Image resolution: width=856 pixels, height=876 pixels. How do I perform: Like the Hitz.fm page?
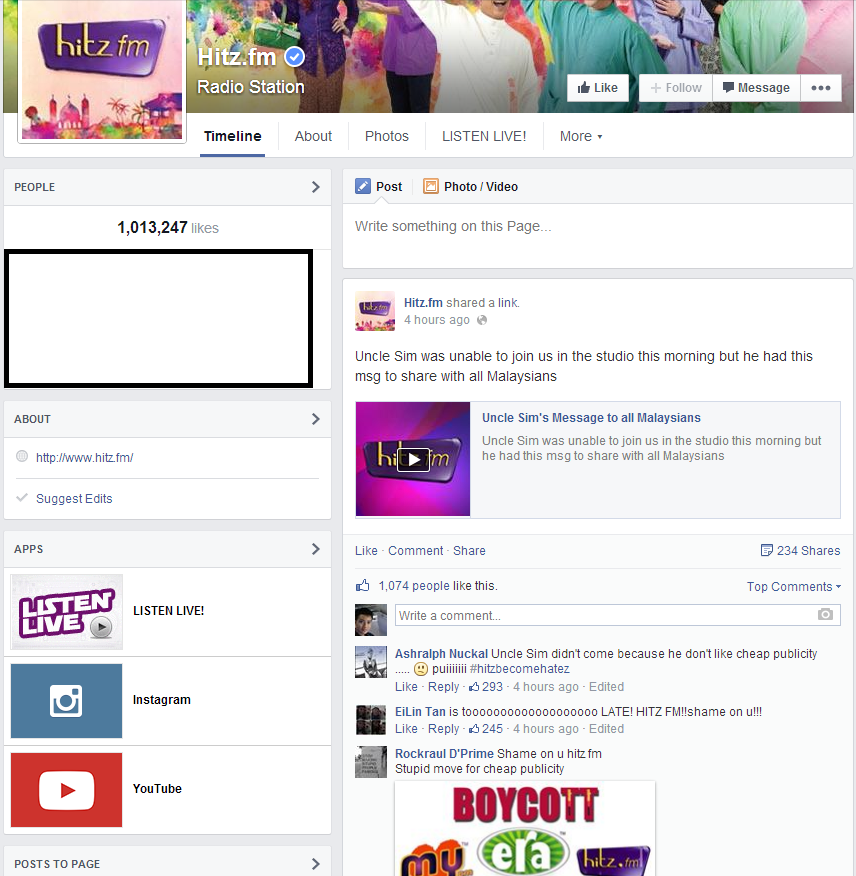click(598, 88)
